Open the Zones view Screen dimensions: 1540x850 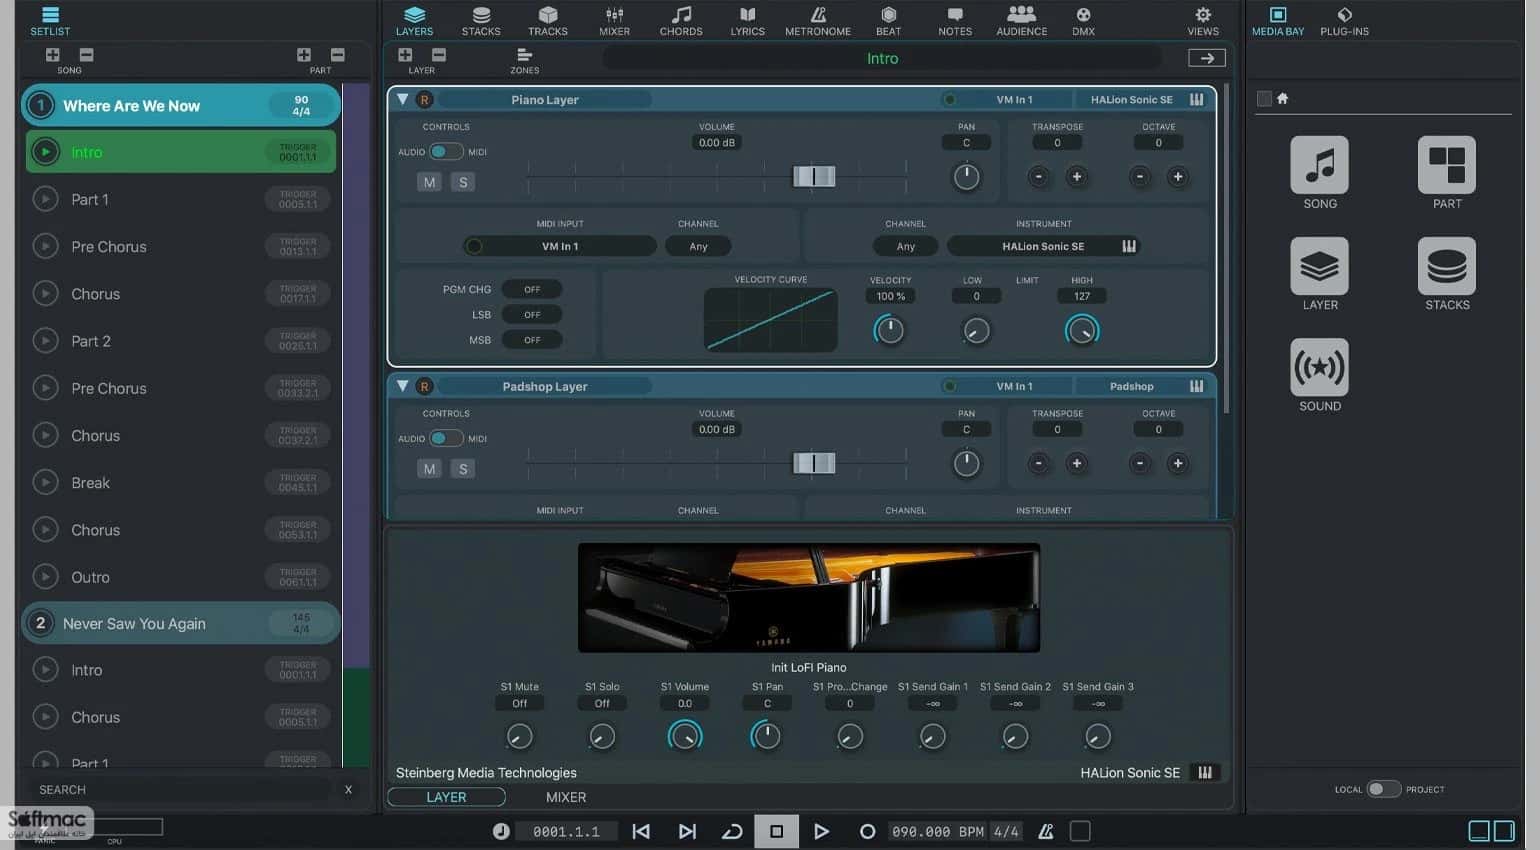[524, 61]
